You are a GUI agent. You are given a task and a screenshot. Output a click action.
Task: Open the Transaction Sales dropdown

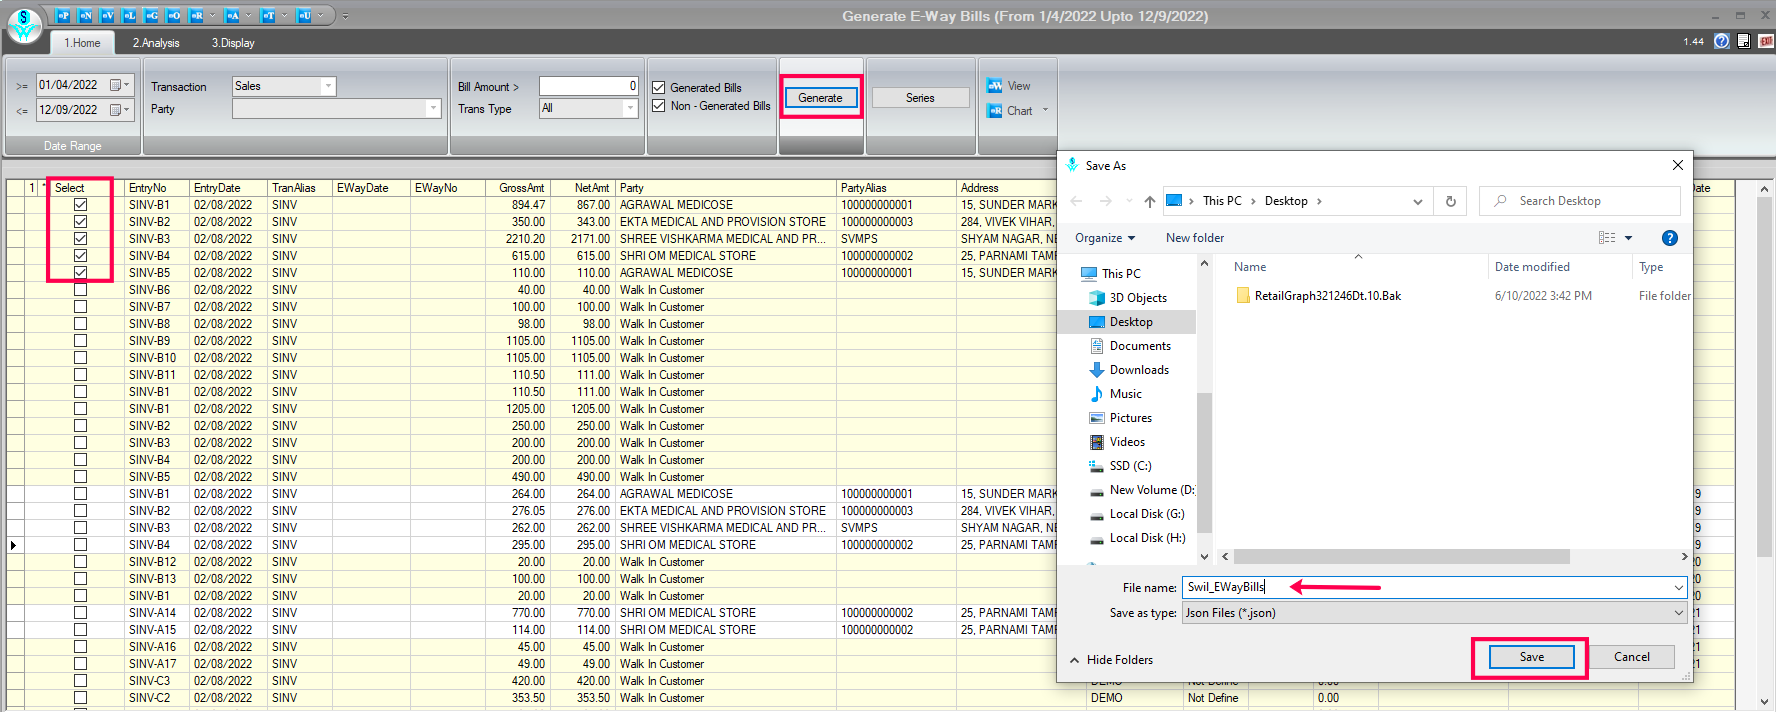tap(328, 87)
